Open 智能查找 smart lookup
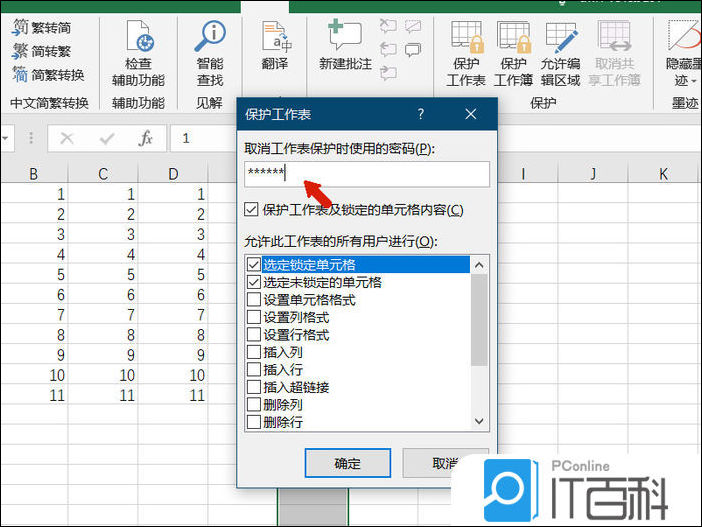This screenshot has width=702, height=527. (x=210, y=53)
